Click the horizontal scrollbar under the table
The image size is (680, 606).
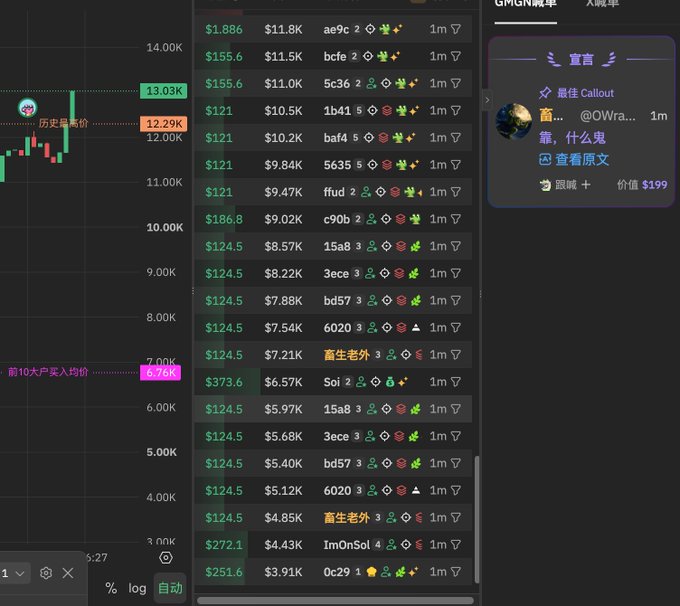click(335, 600)
